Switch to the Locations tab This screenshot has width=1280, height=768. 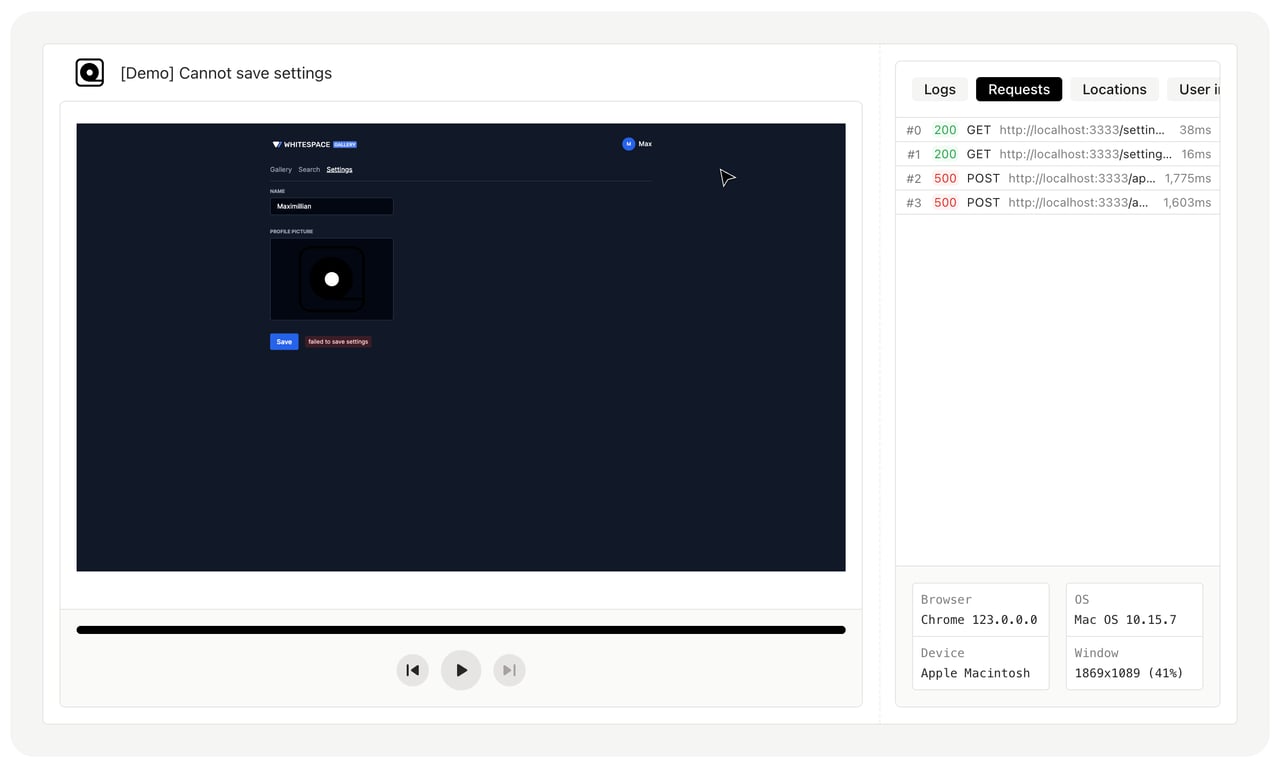[1114, 89]
